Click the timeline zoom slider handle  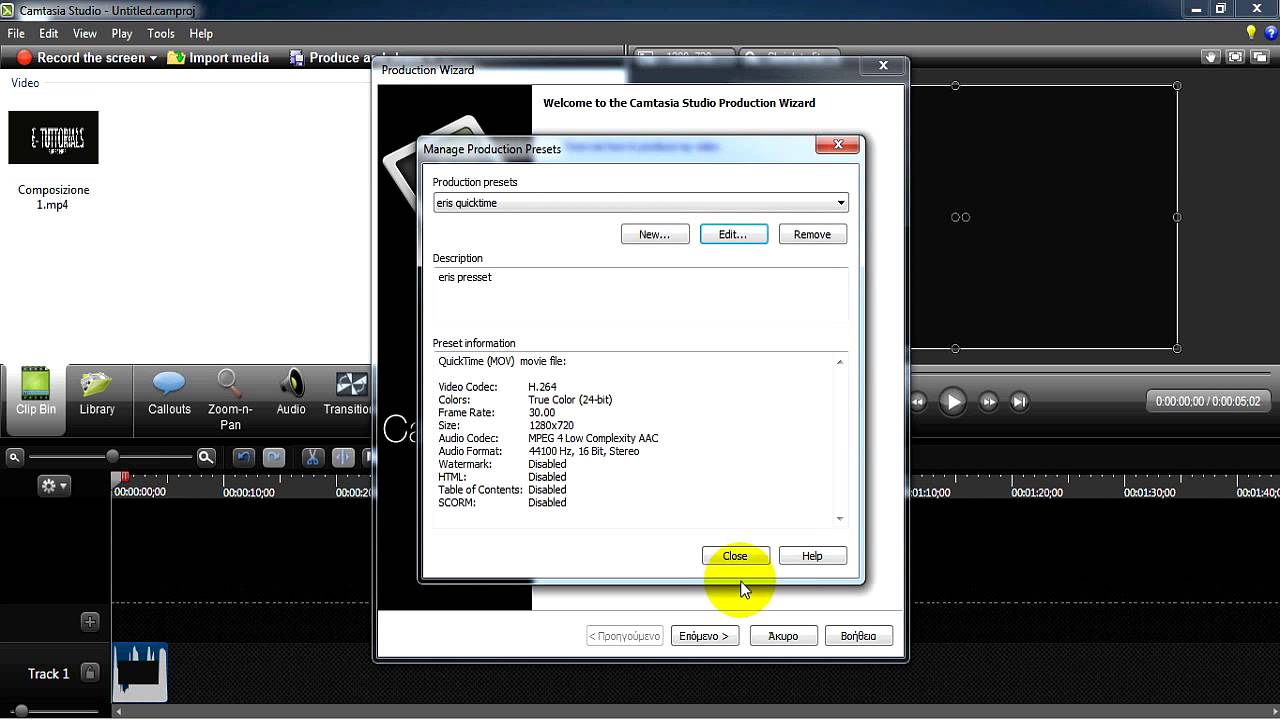click(113, 456)
